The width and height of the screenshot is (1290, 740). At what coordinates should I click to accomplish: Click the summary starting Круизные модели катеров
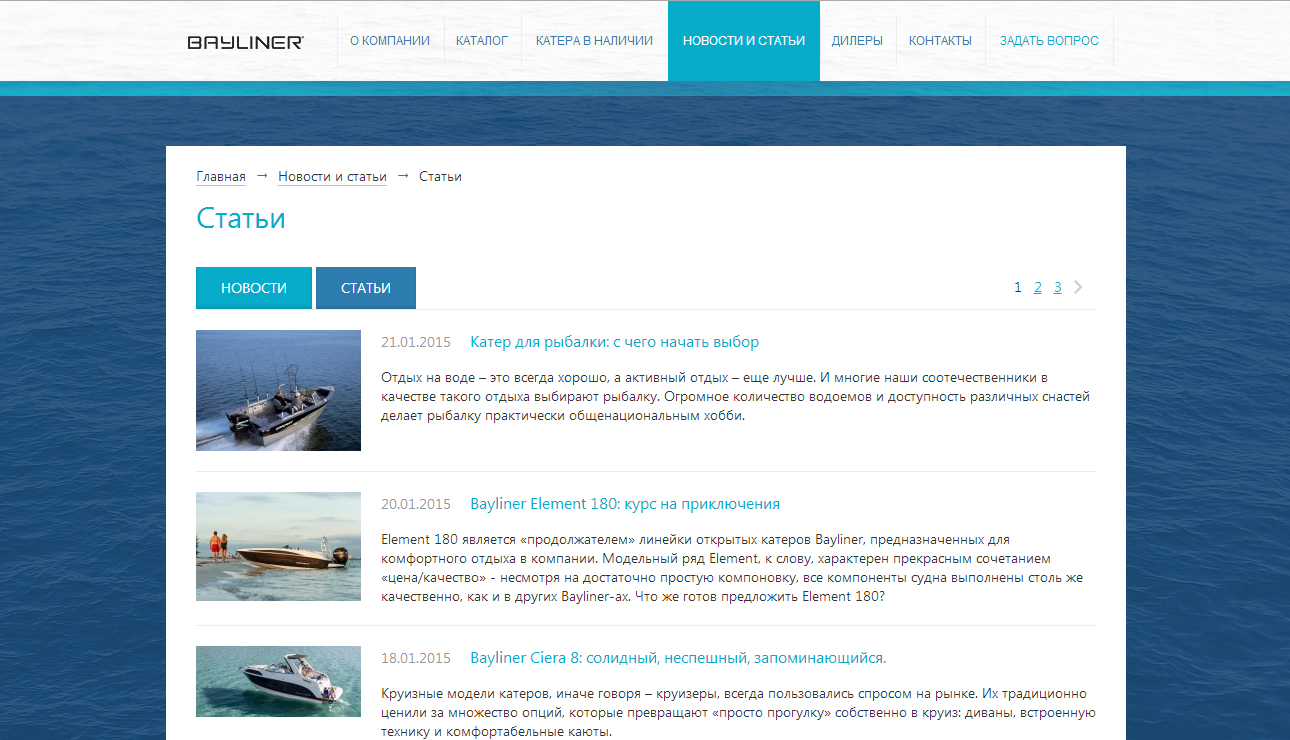click(x=738, y=713)
